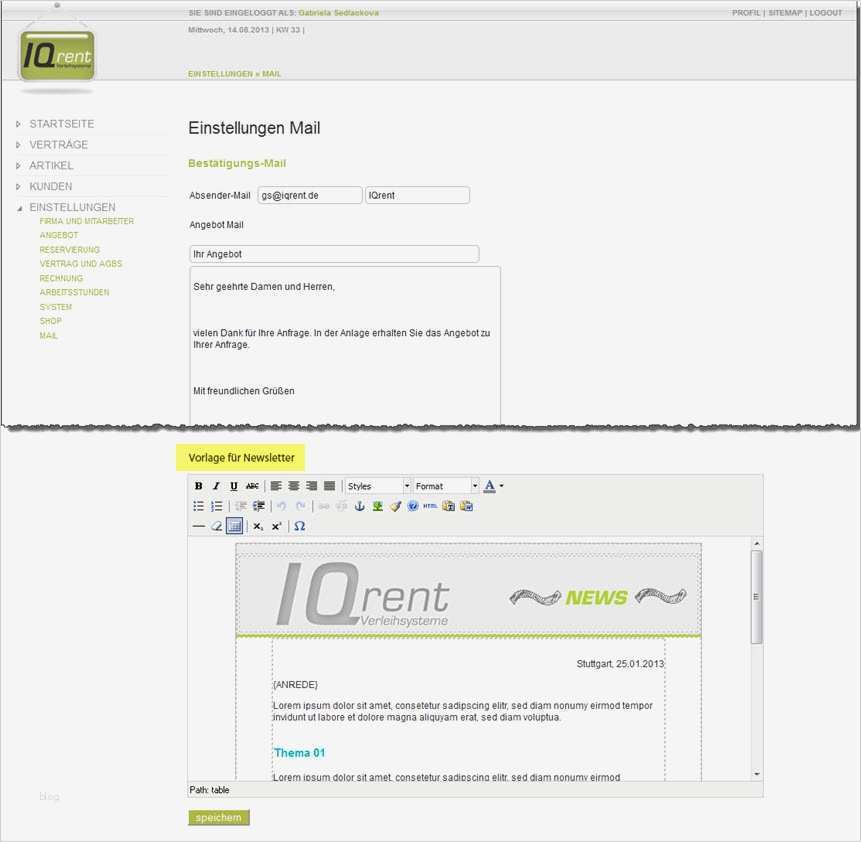Toggle visible table guidelines in the editor
This screenshot has height=842, width=861.
point(233,526)
